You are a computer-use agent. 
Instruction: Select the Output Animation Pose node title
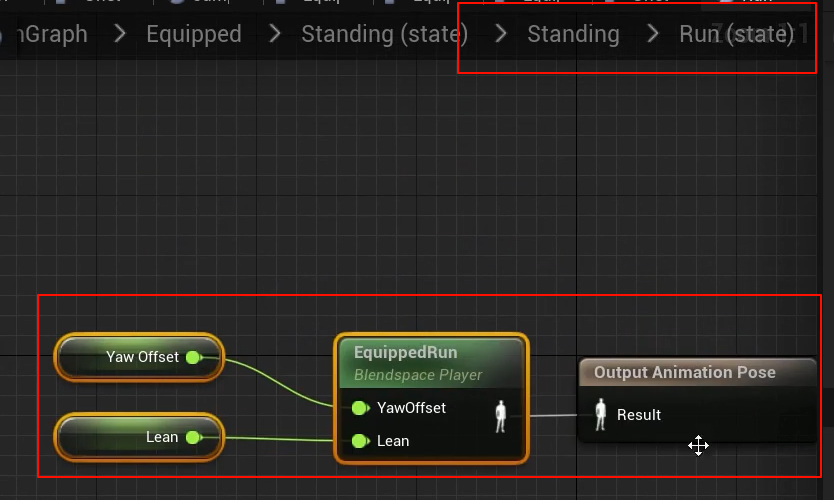[685, 372]
